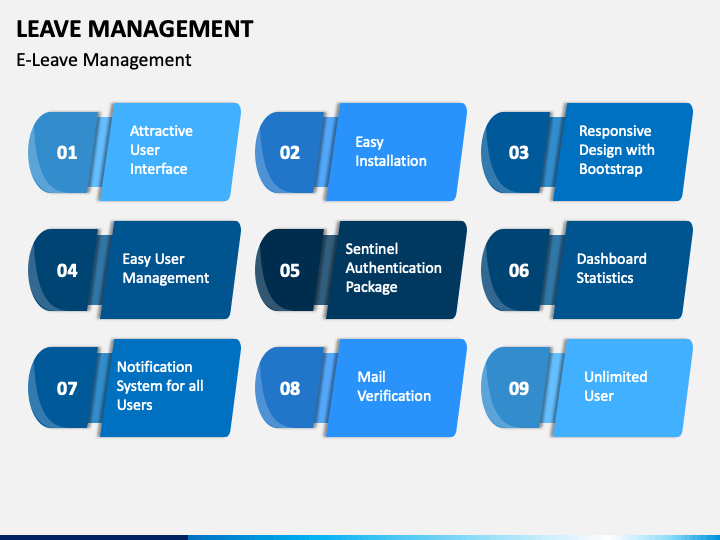Select the Mail Verification card

397,388
